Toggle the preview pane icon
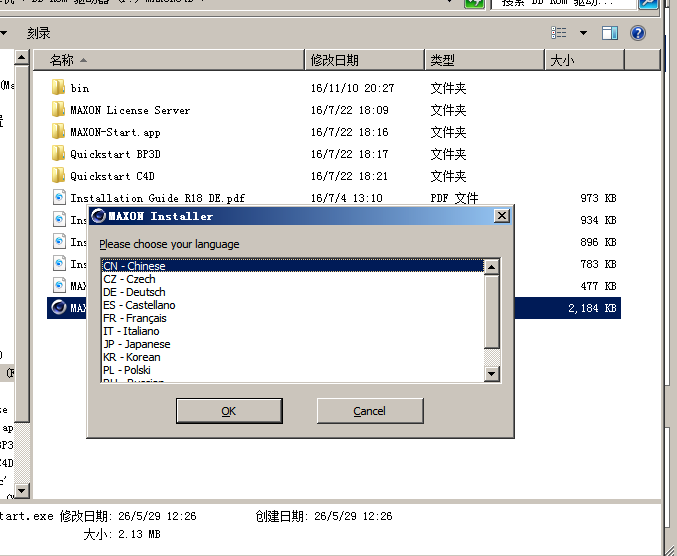This screenshot has height=556, width=677. click(x=610, y=33)
